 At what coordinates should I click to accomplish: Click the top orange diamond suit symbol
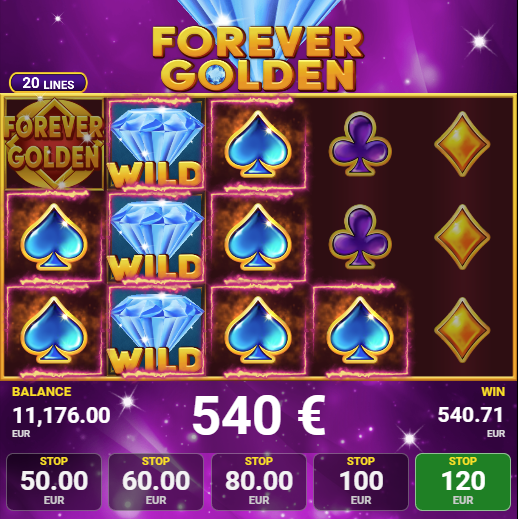pos(462,144)
